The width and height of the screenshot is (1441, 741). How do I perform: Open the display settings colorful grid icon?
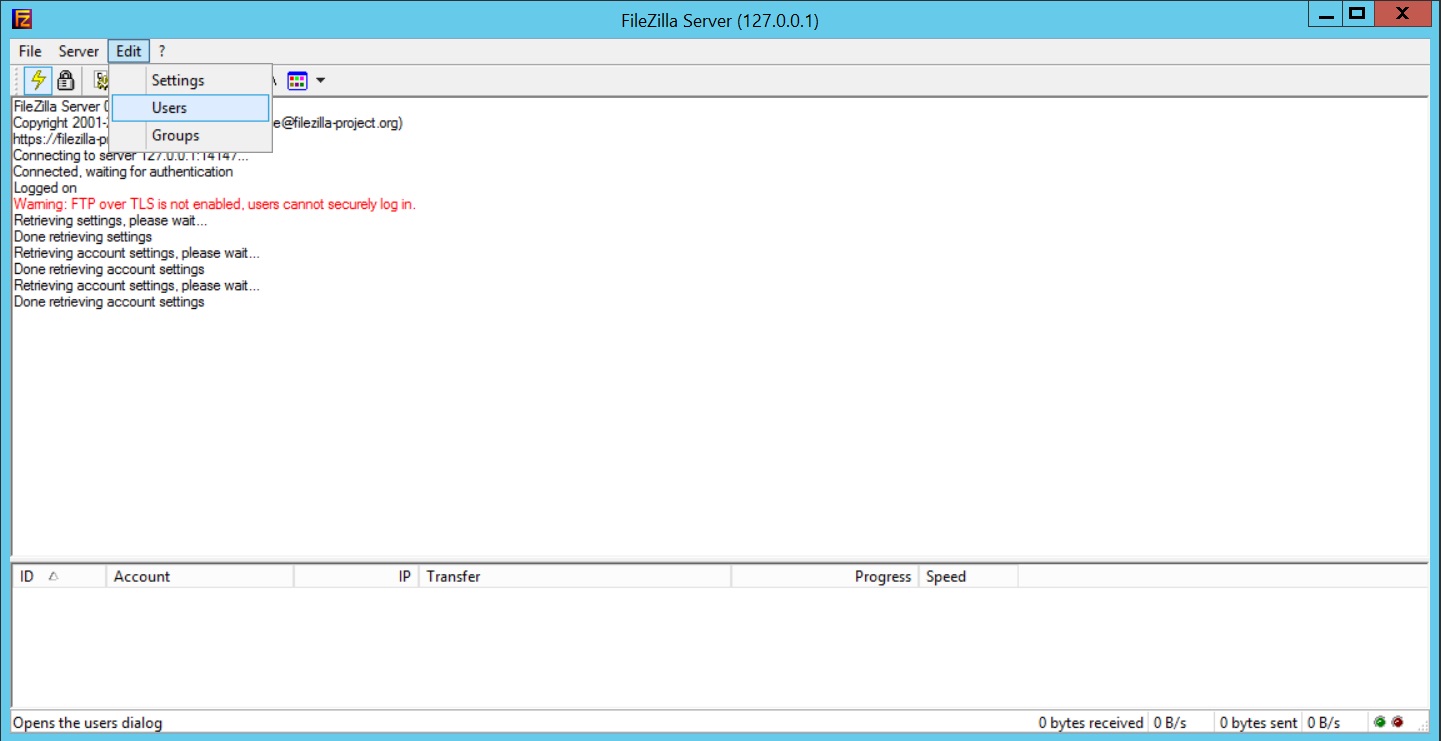pos(298,80)
